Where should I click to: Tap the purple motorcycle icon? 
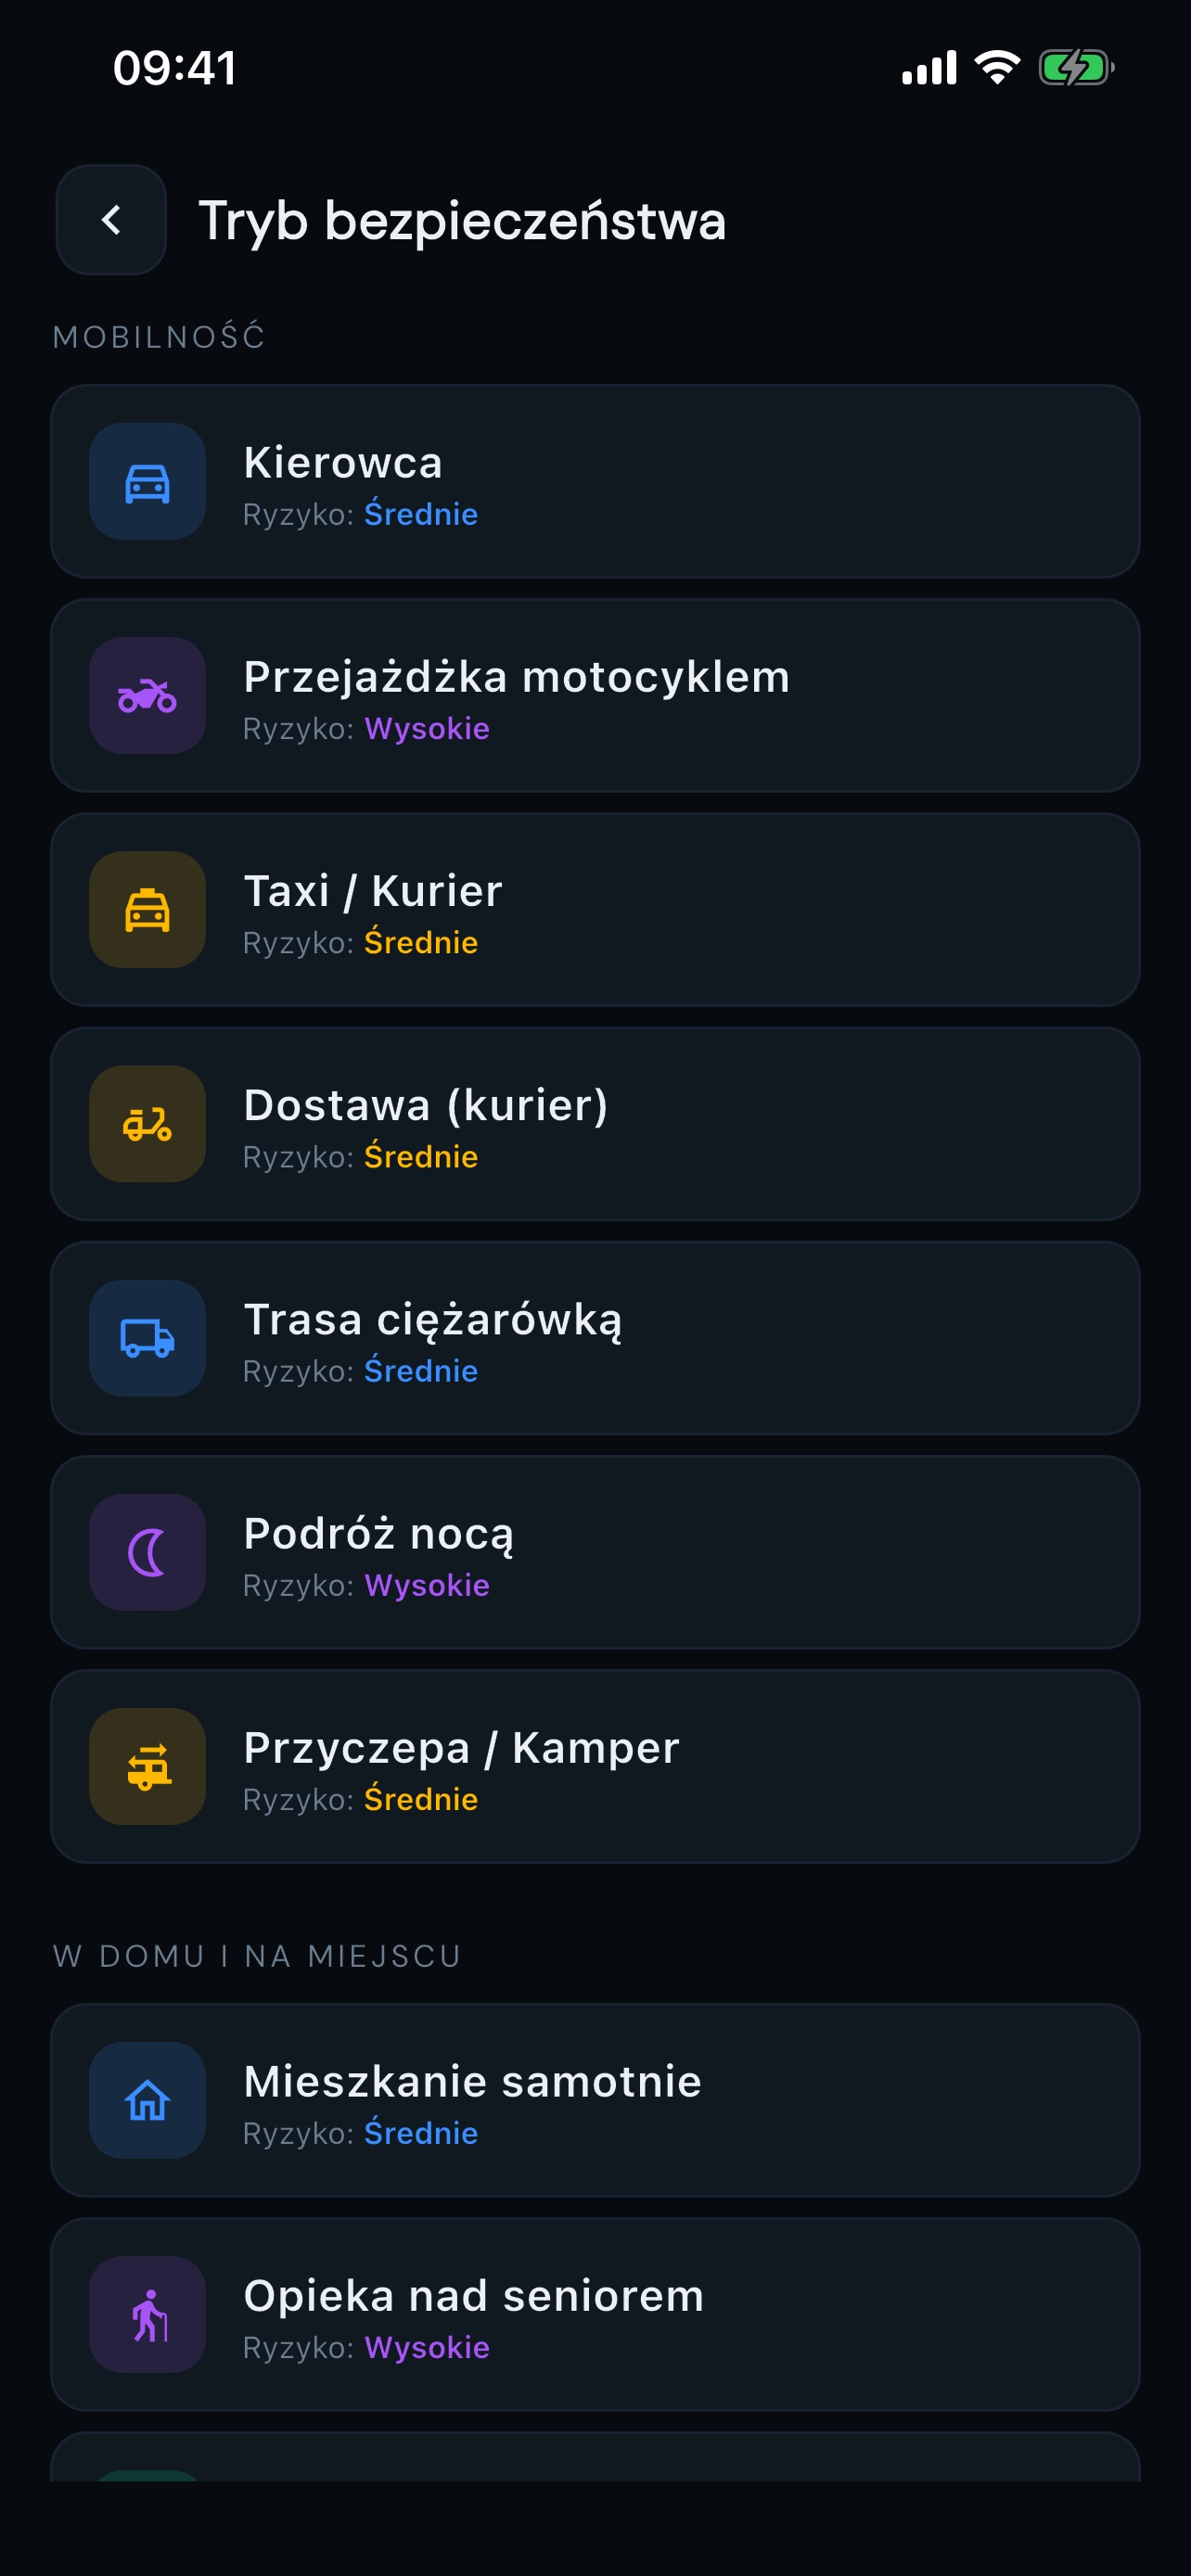tap(147, 696)
